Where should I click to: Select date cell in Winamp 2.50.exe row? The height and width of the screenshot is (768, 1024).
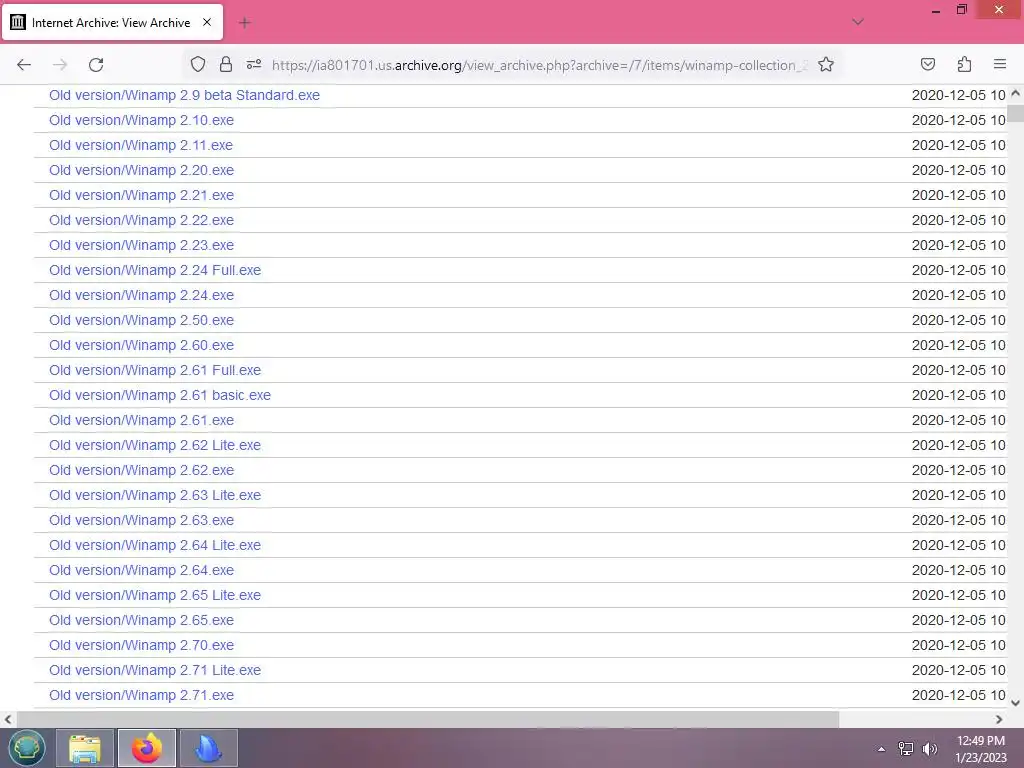coord(959,320)
